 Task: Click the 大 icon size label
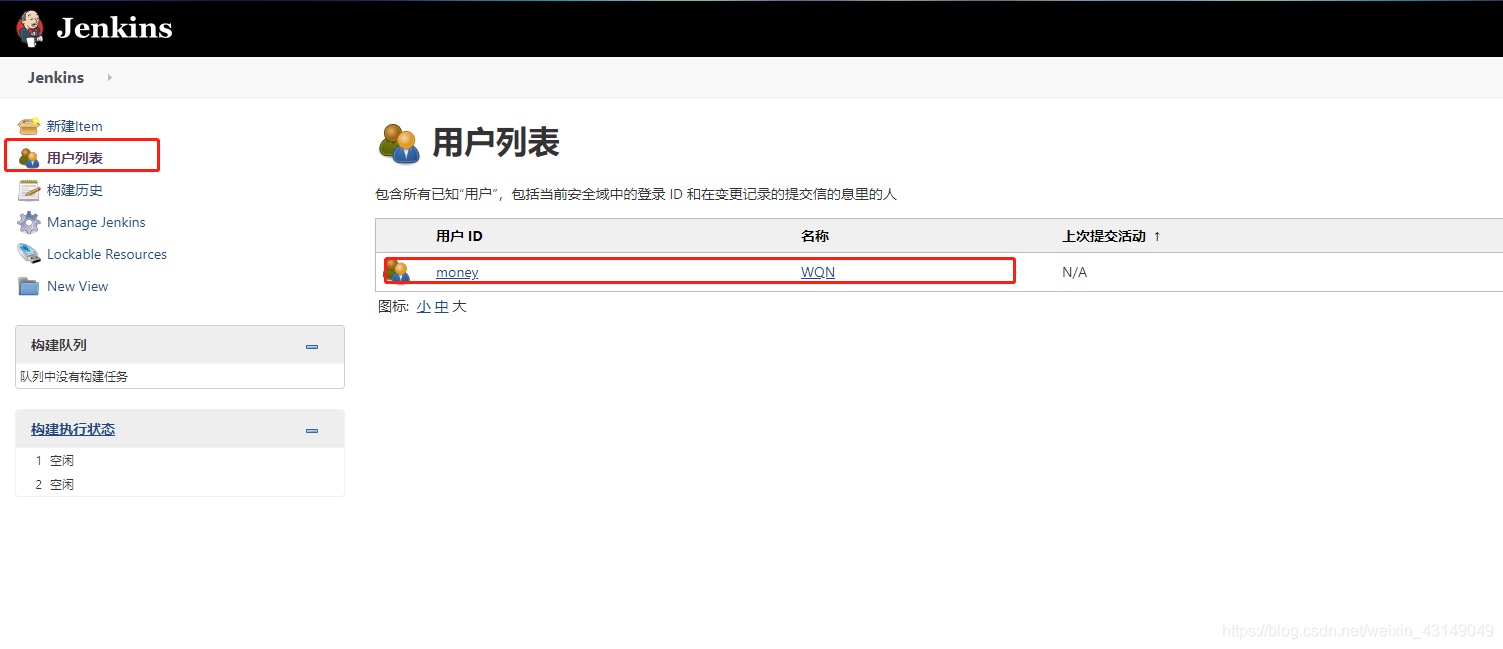click(x=459, y=307)
